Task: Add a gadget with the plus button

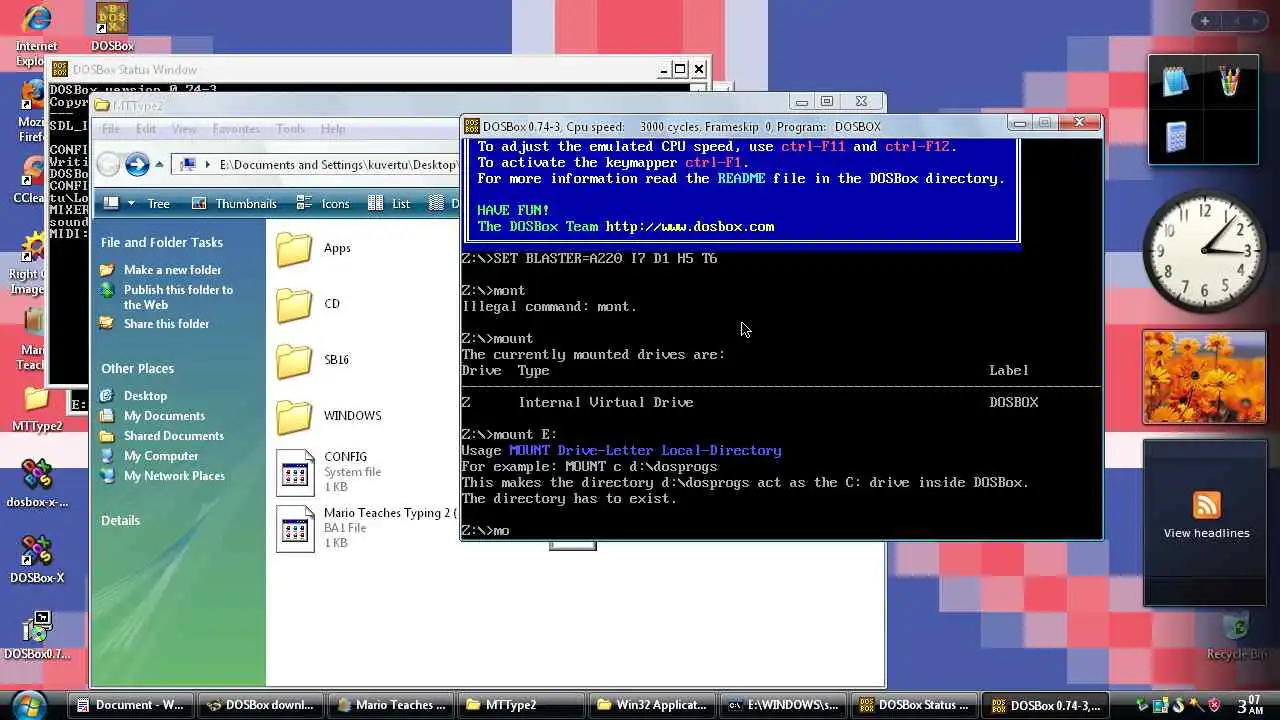Action: tap(1205, 21)
